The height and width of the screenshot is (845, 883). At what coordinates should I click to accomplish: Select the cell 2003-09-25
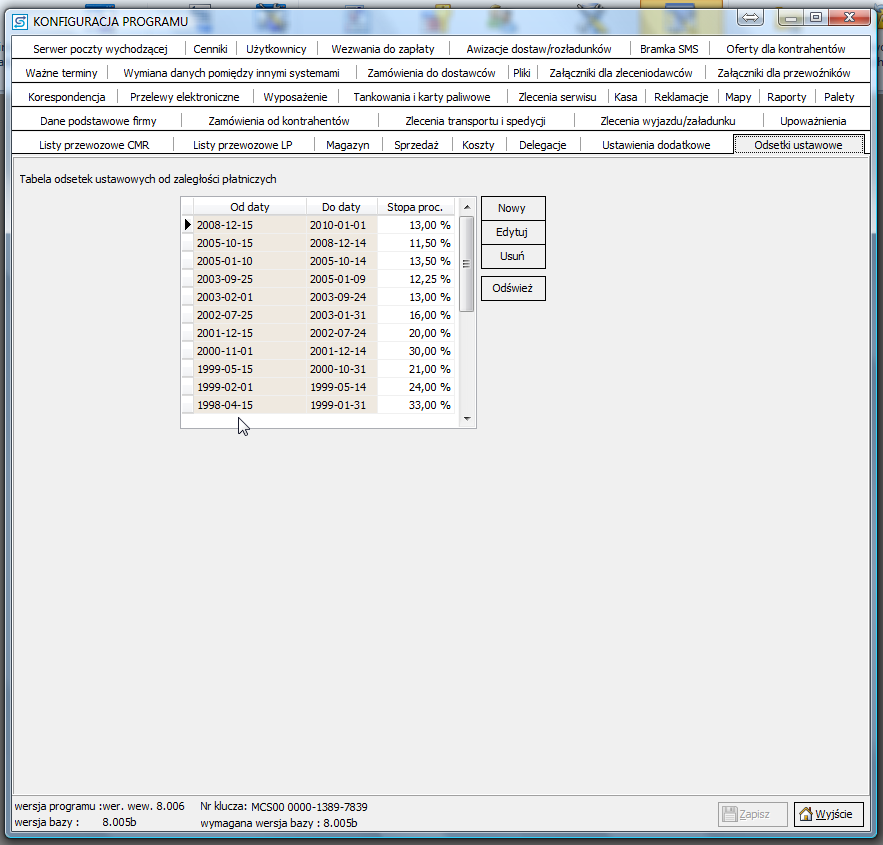(x=249, y=279)
